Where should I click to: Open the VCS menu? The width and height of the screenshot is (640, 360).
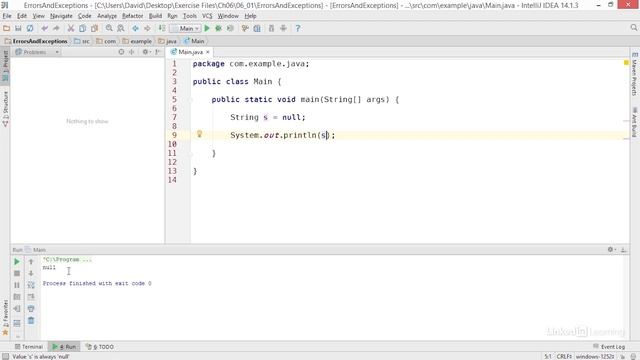207,16
